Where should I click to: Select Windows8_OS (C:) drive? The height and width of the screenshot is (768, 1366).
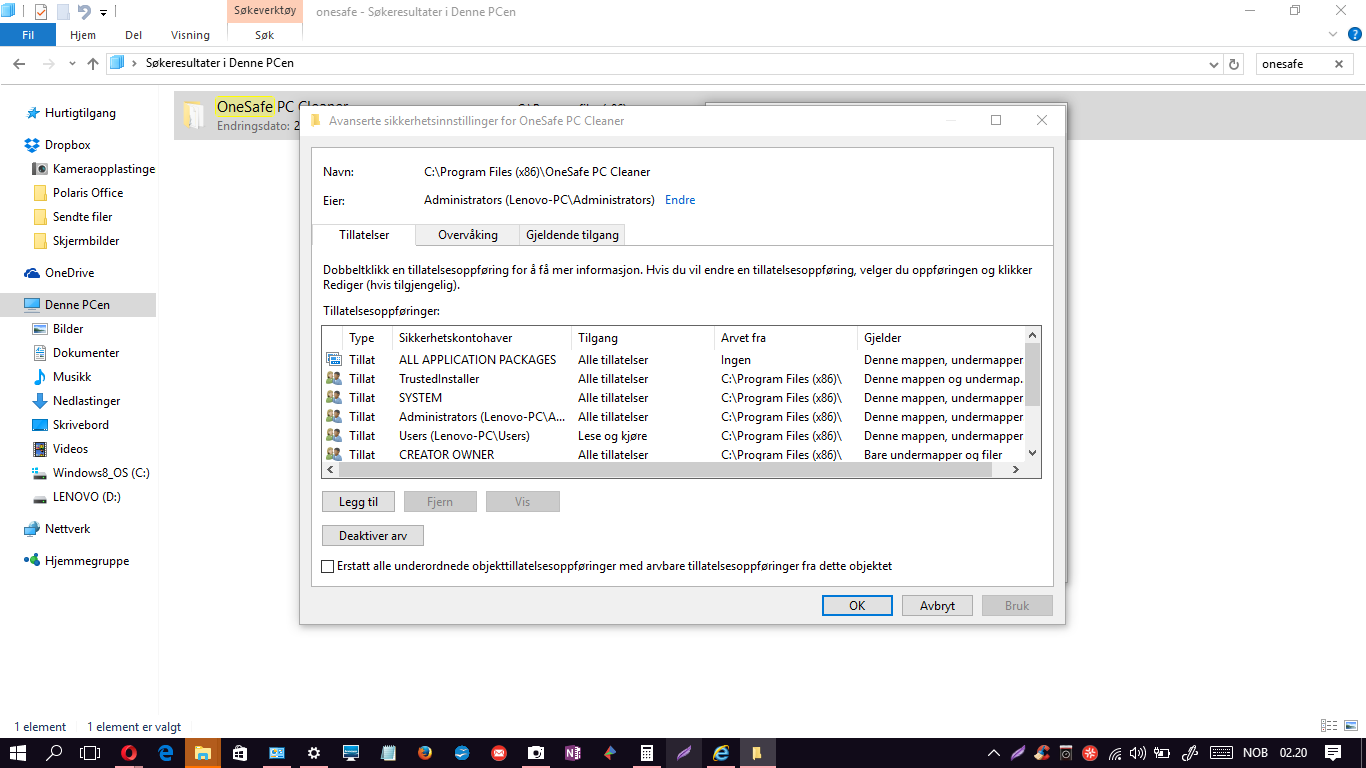pyautogui.click(x=101, y=473)
